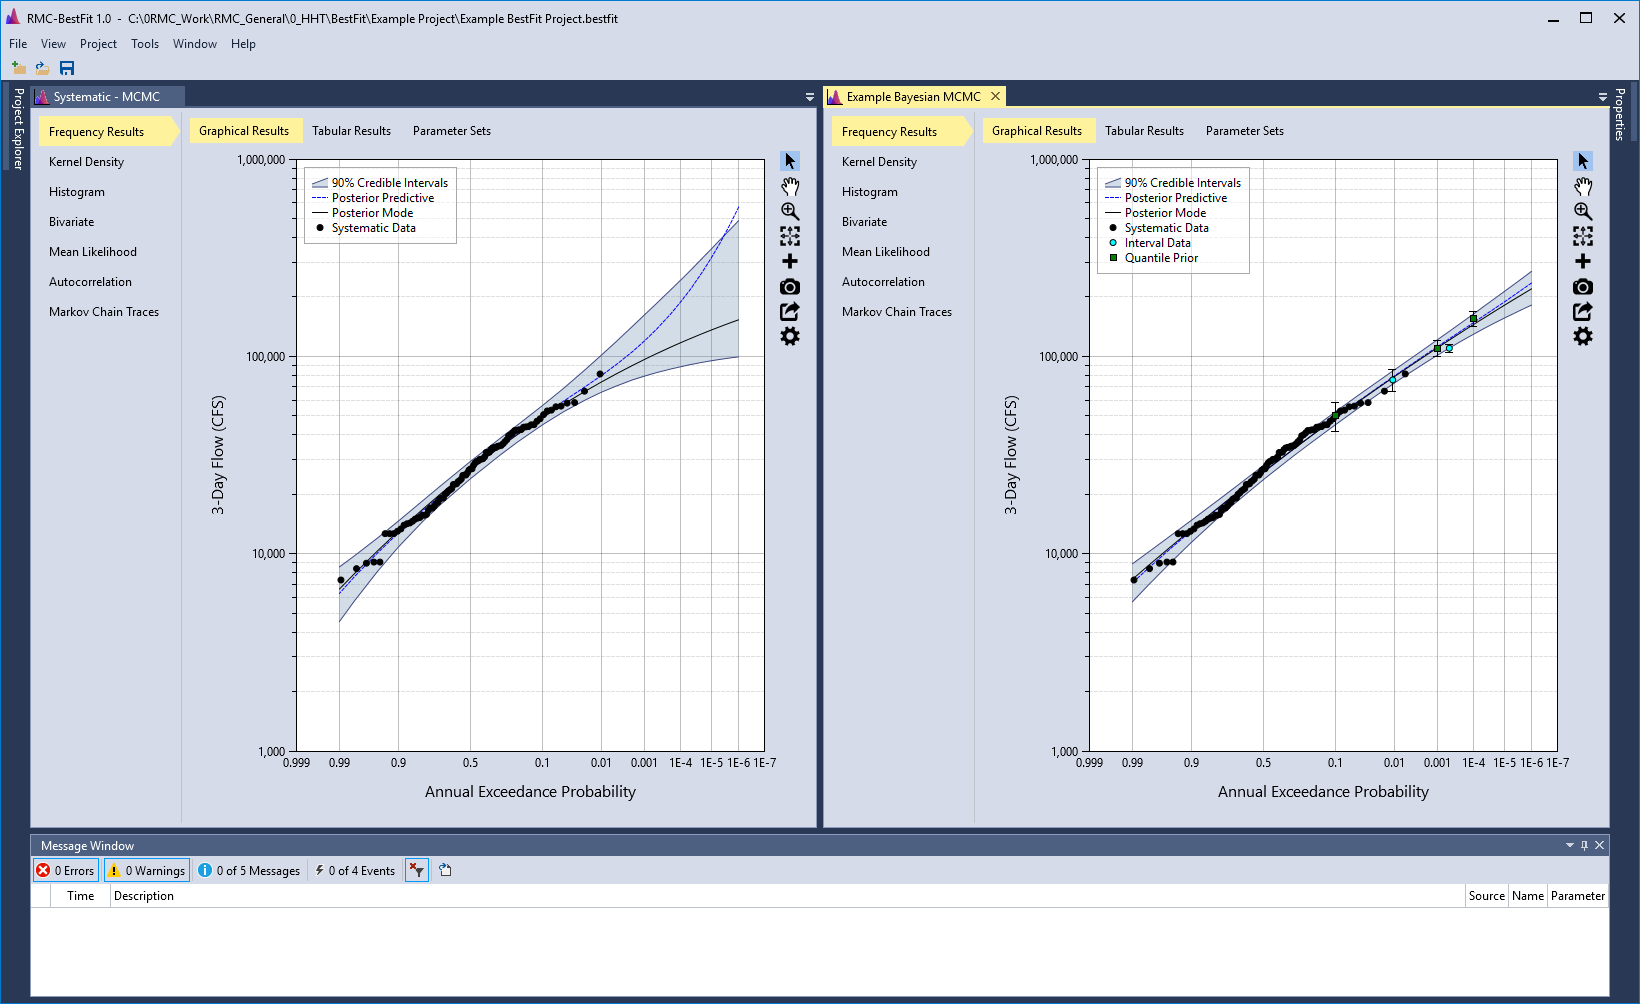Expand the Project Explorer side panel
The image size is (1640, 1004).
coord(18,130)
